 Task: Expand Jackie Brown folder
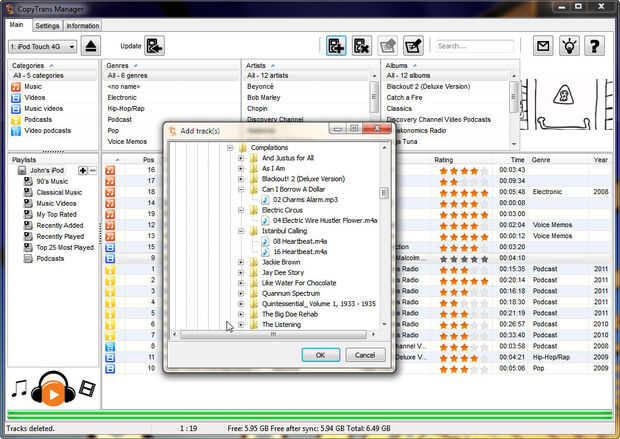point(241,262)
